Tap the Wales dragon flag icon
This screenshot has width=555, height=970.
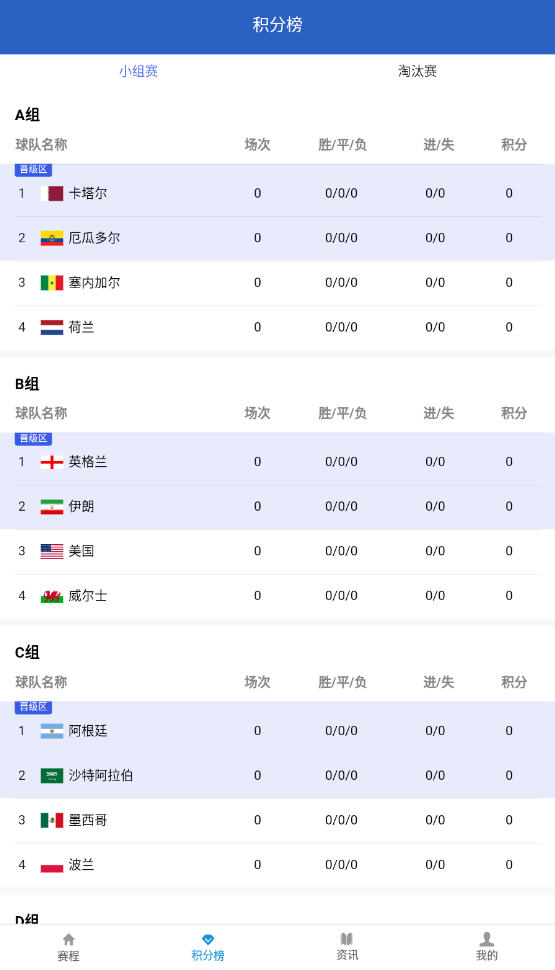click(52, 596)
